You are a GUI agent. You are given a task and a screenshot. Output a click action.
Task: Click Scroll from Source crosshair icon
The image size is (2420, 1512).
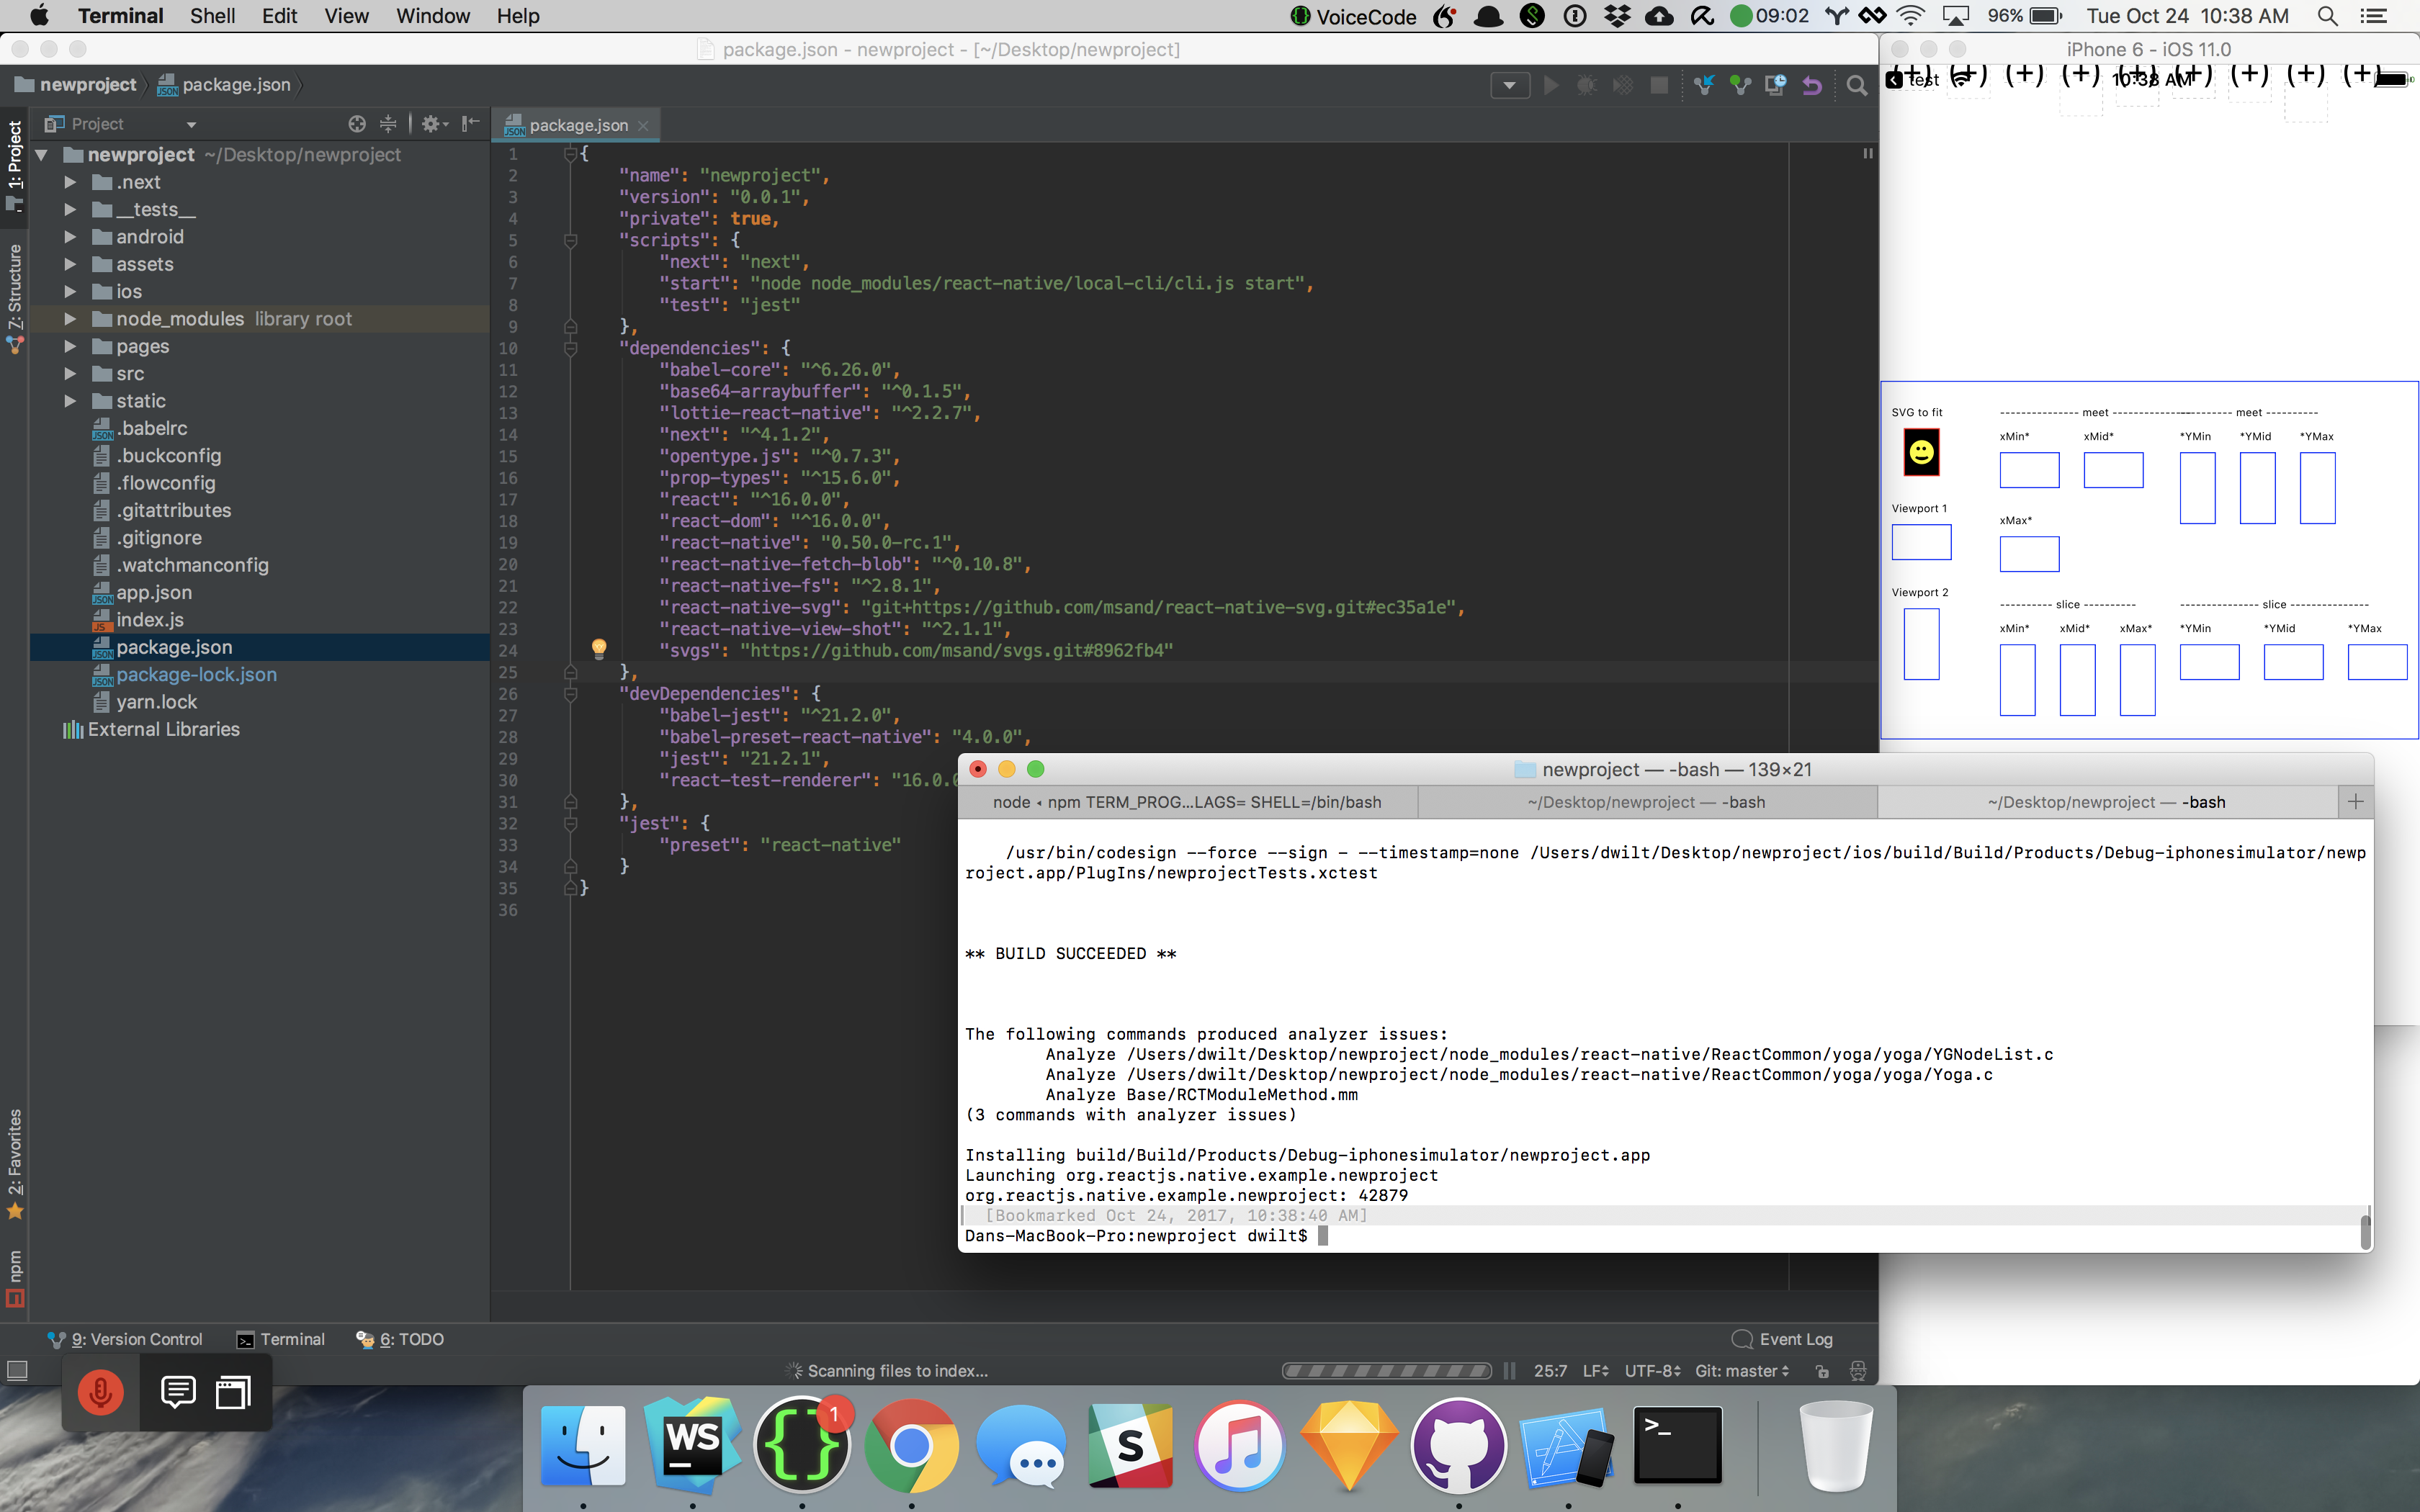357,124
